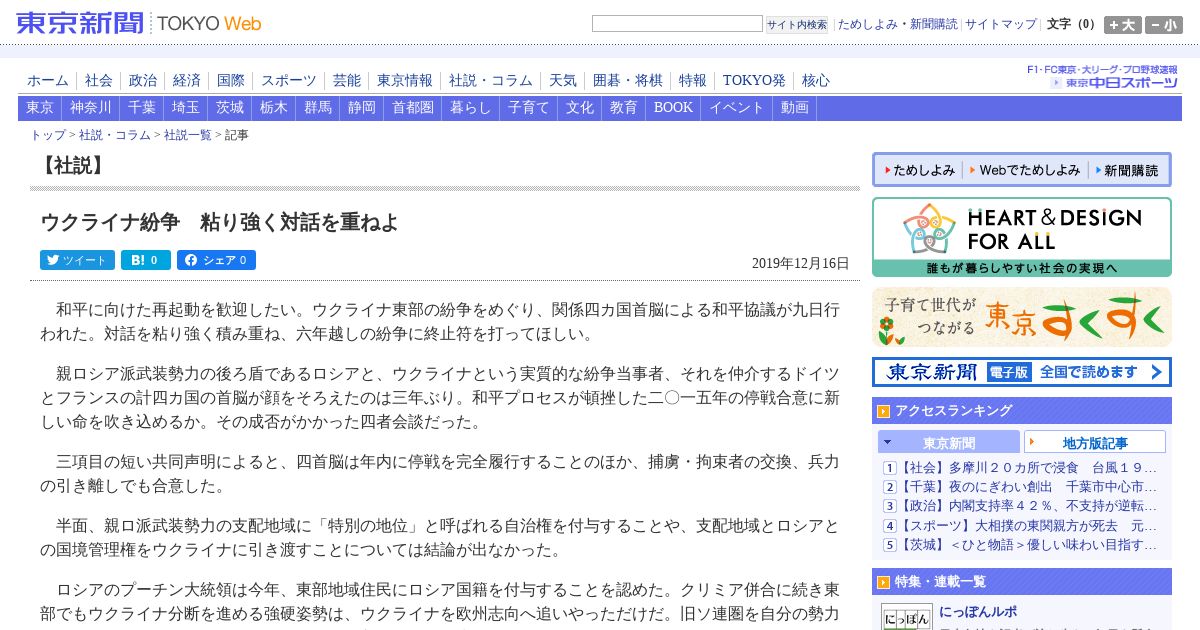Open the 東京新聞 電子版 banner
This screenshot has width=1200, height=630.
pyautogui.click(x=1021, y=372)
